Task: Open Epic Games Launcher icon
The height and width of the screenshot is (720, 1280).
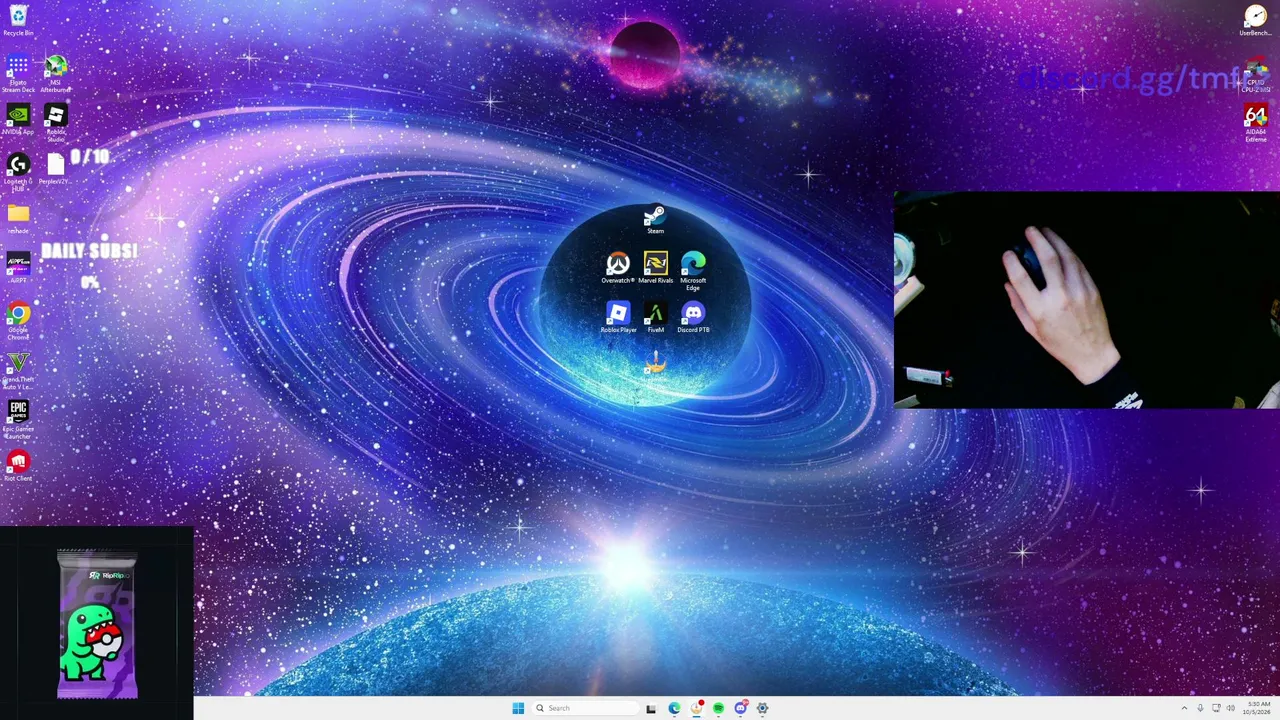Action: point(18,420)
